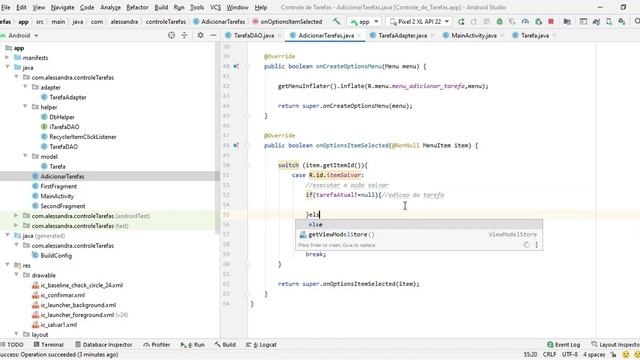Switch to MainActivity.java tab
The width and height of the screenshot is (640, 360).
(x=473, y=36)
